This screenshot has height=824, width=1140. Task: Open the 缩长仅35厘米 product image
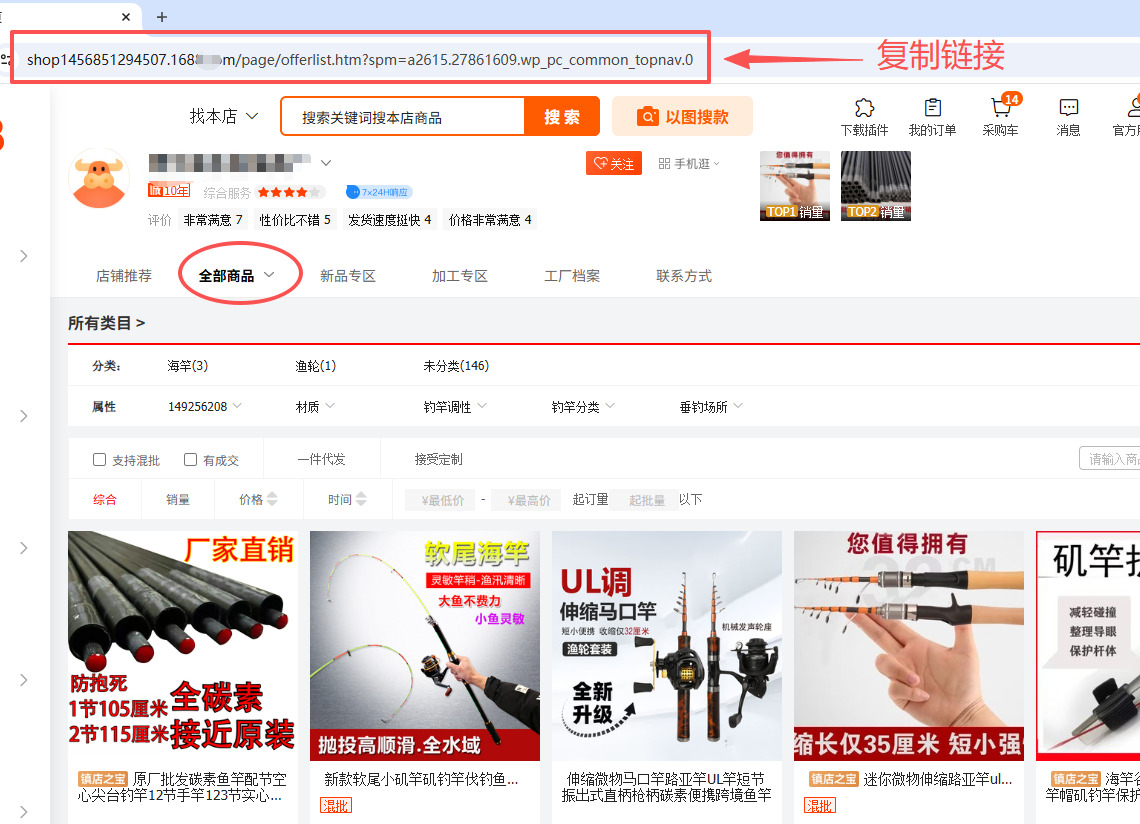909,646
